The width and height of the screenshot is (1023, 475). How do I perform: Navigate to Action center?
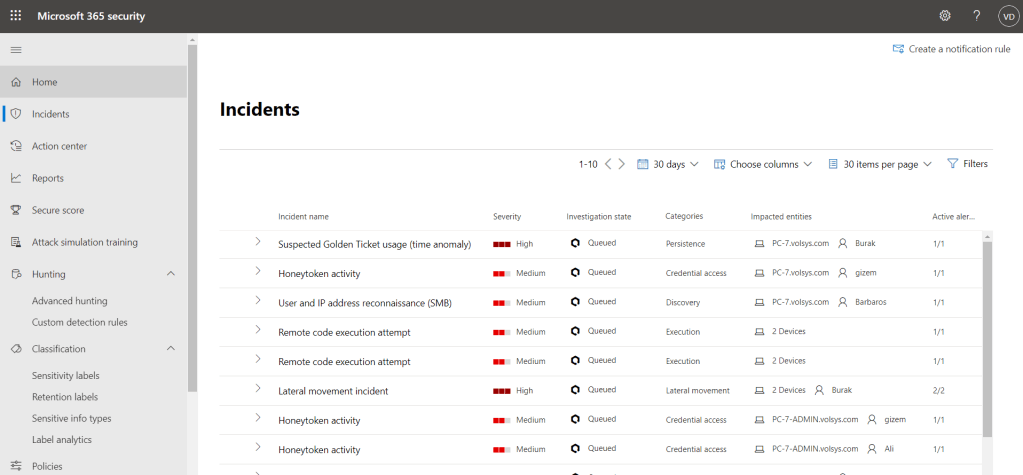[x=59, y=146]
